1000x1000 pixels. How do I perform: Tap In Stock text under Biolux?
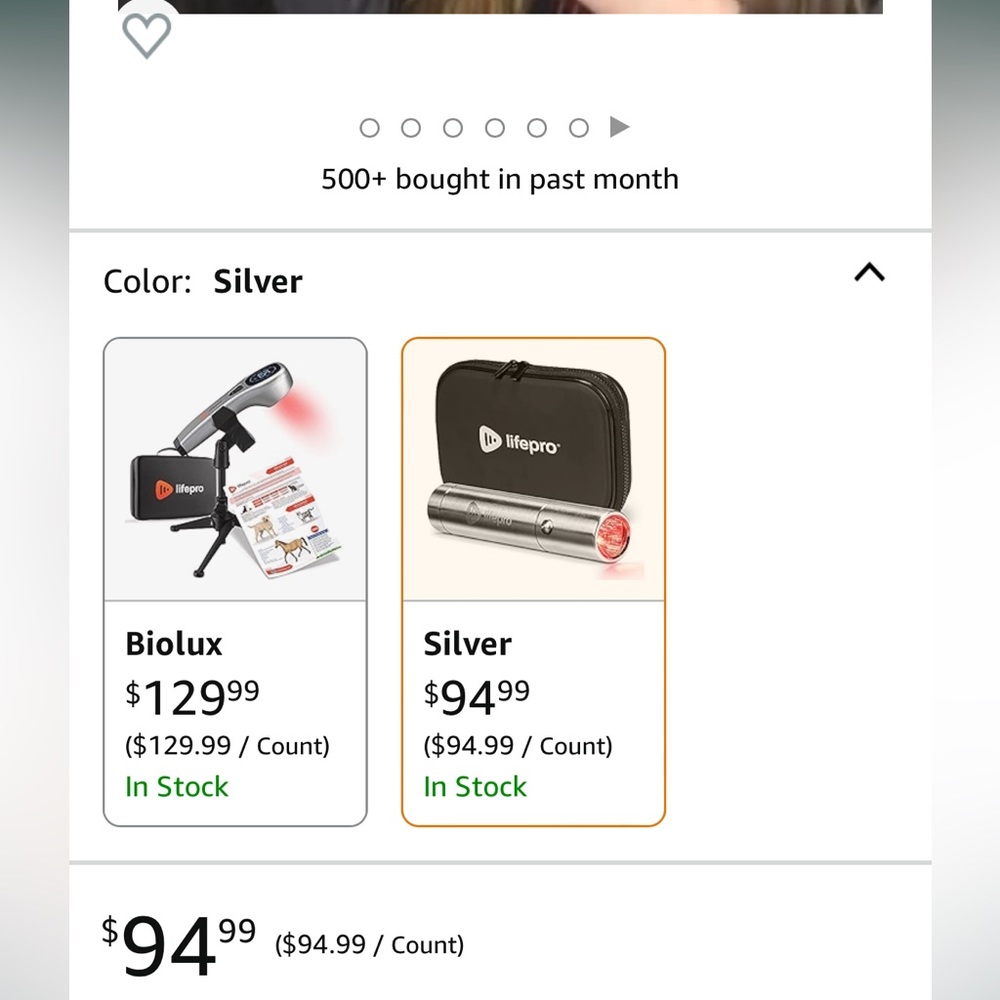(177, 786)
